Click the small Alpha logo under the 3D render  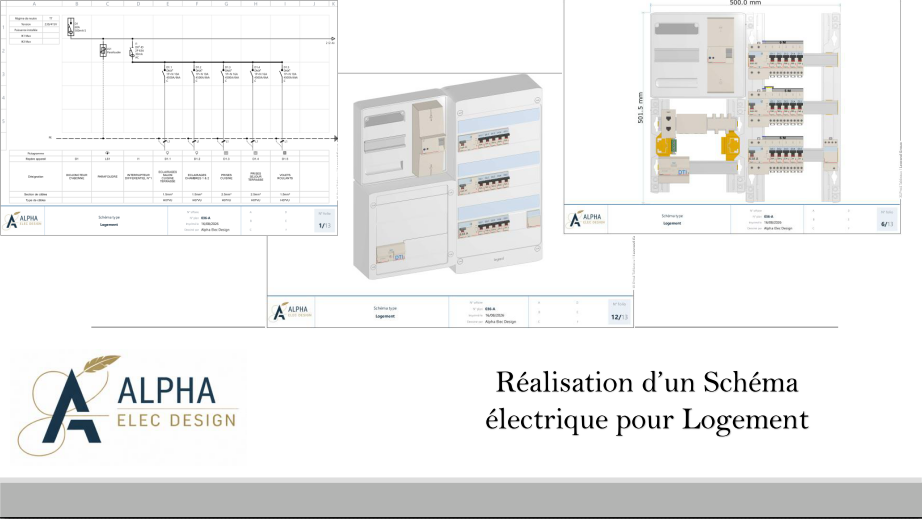[292, 312]
